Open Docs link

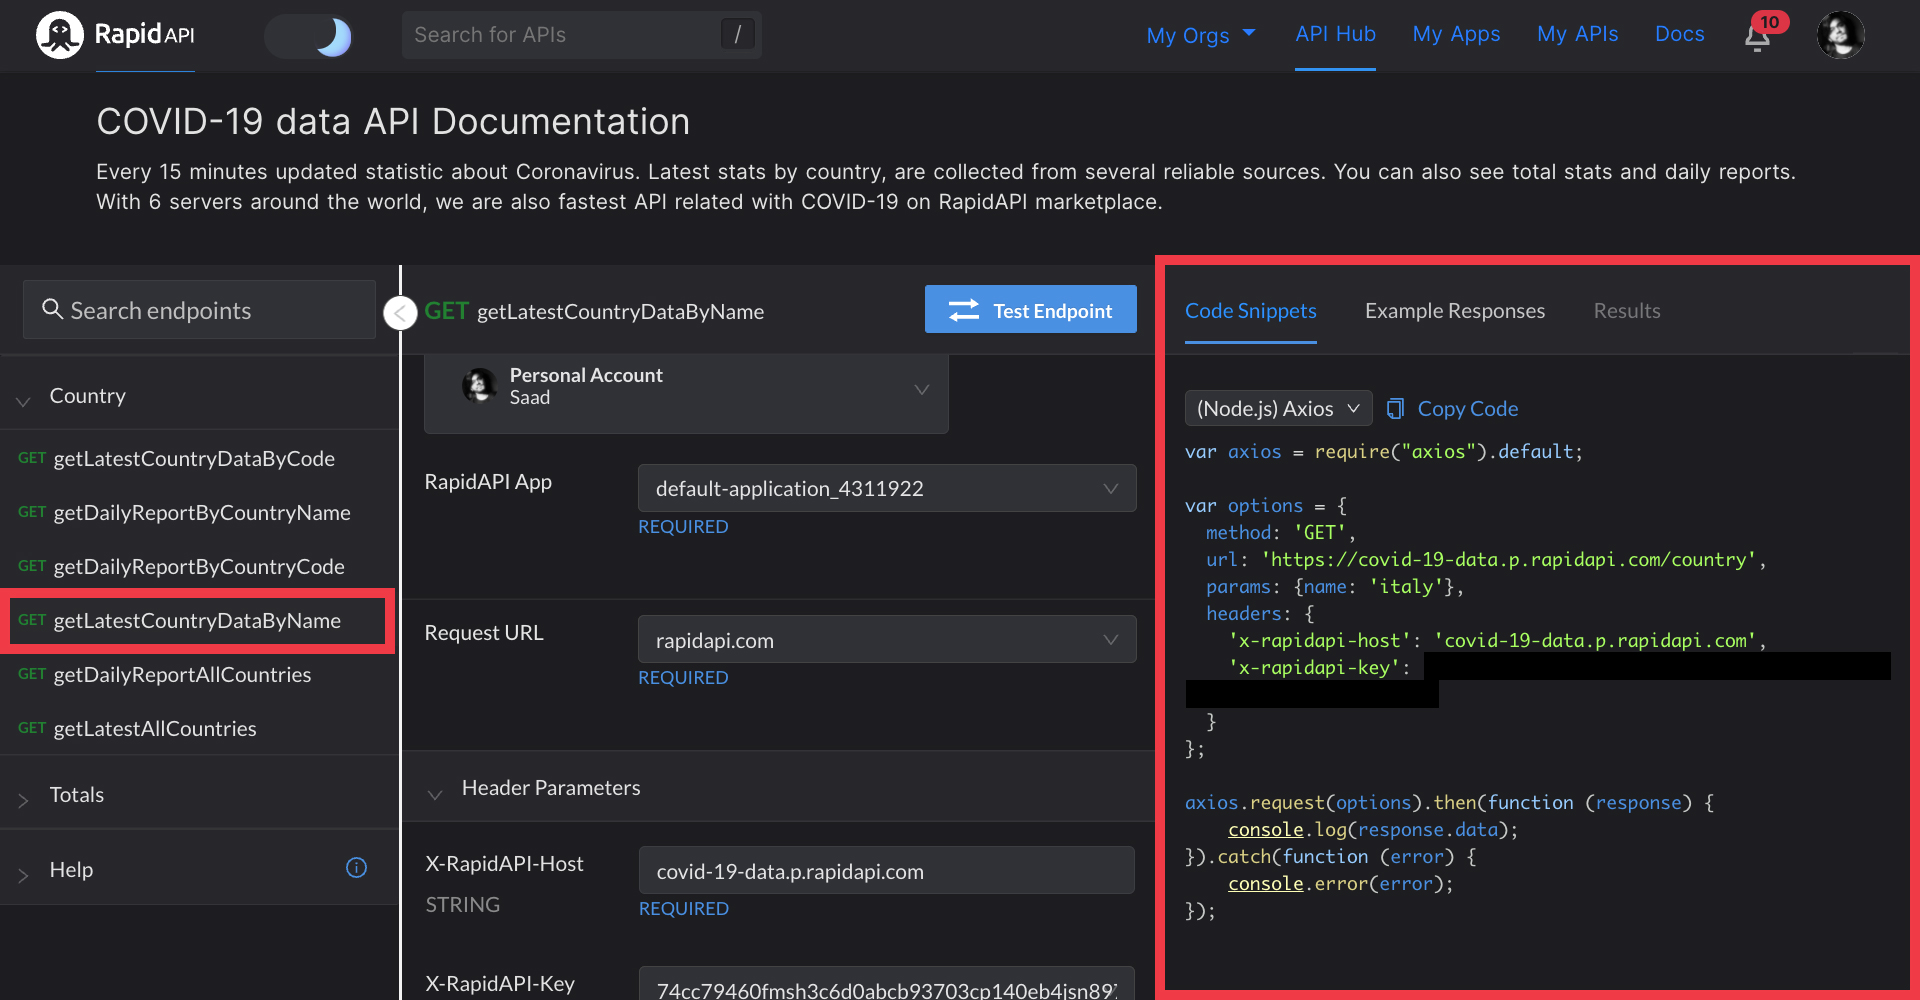[x=1679, y=34]
